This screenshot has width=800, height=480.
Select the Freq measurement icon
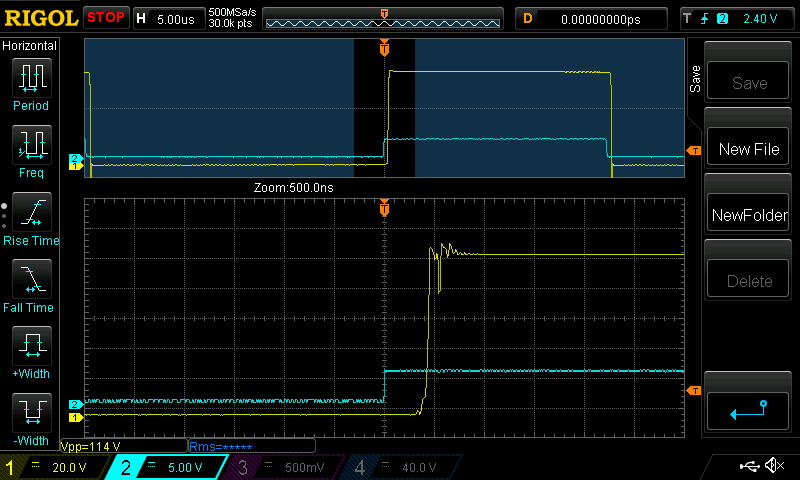[30, 146]
